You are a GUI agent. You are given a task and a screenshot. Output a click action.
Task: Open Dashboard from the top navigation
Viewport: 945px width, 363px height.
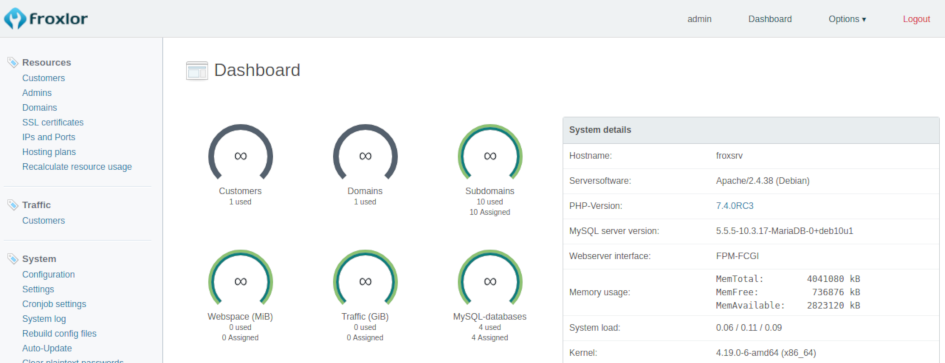point(770,19)
